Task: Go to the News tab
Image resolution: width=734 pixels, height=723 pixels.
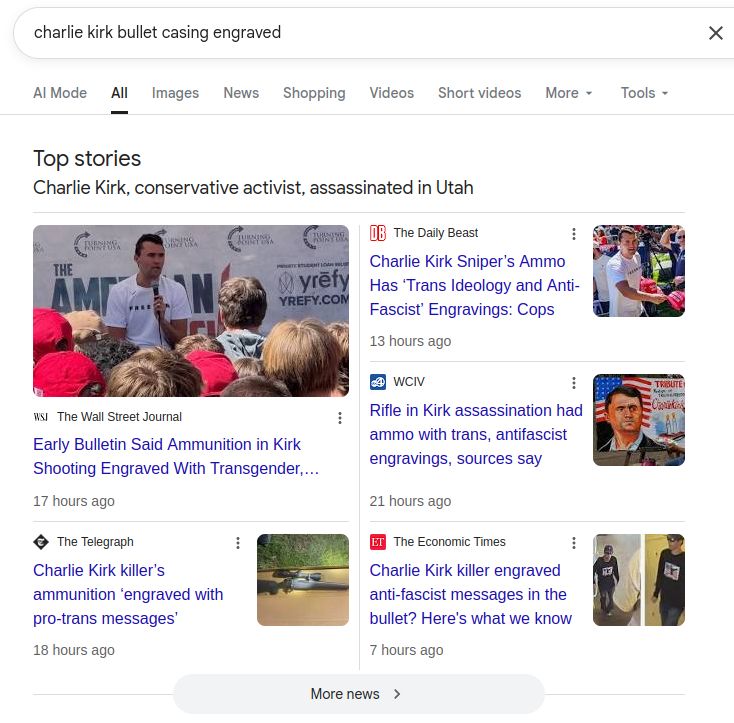Action: tap(241, 93)
